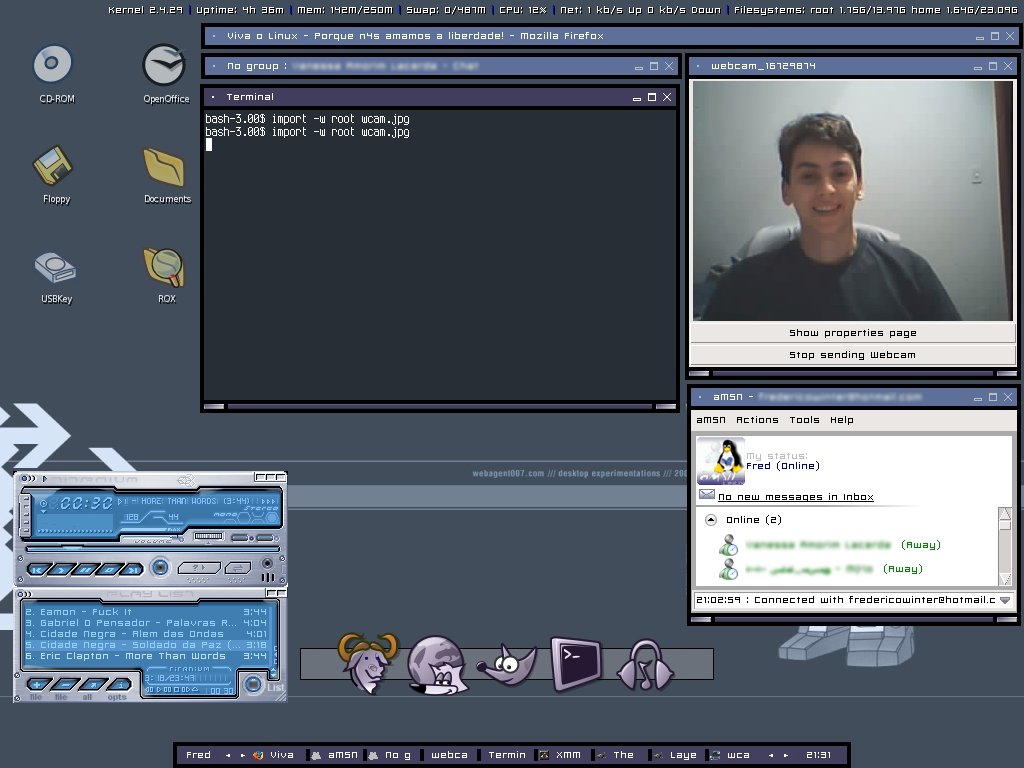The width and height of the screenshot is (1024, 768).
Task: Click Stop sending Webcam button
Action: 852,355
